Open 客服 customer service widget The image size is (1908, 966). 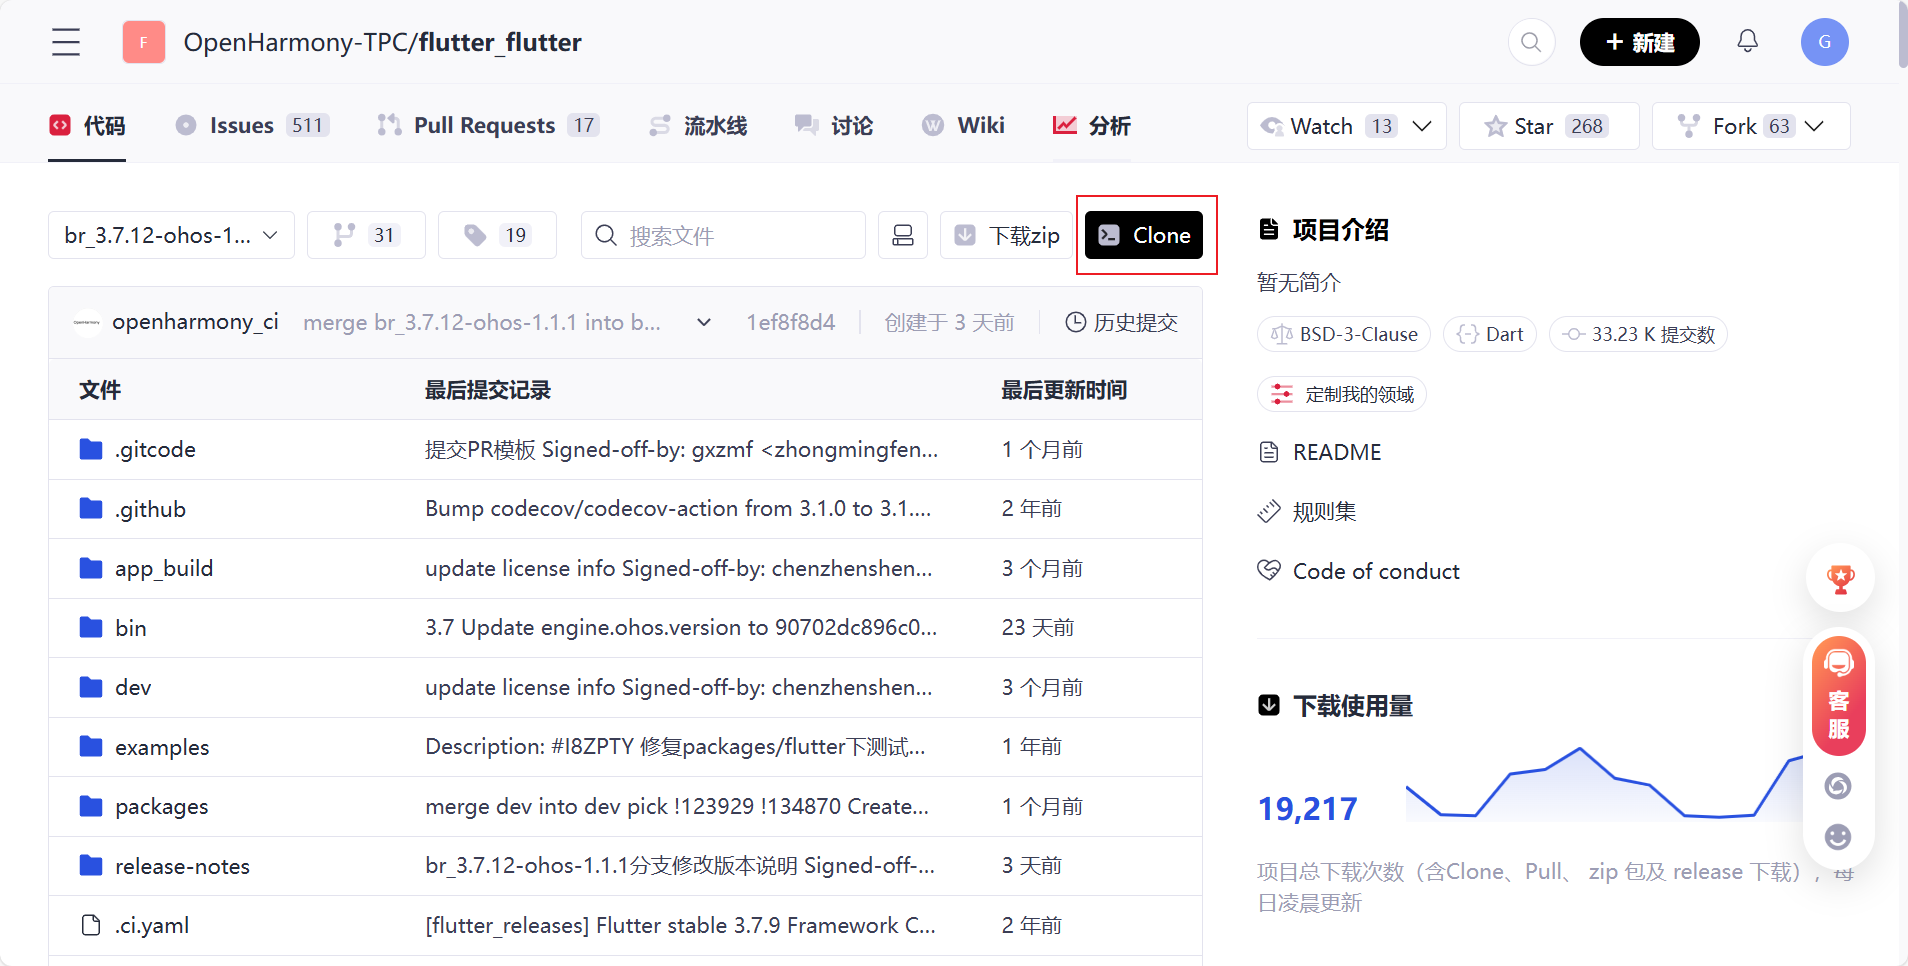point(1838,696)
